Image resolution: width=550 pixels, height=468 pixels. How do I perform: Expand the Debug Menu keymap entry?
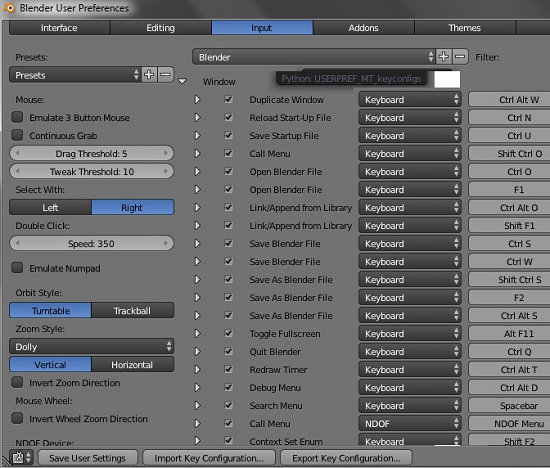pyautogui.click(x=197, y=387)
